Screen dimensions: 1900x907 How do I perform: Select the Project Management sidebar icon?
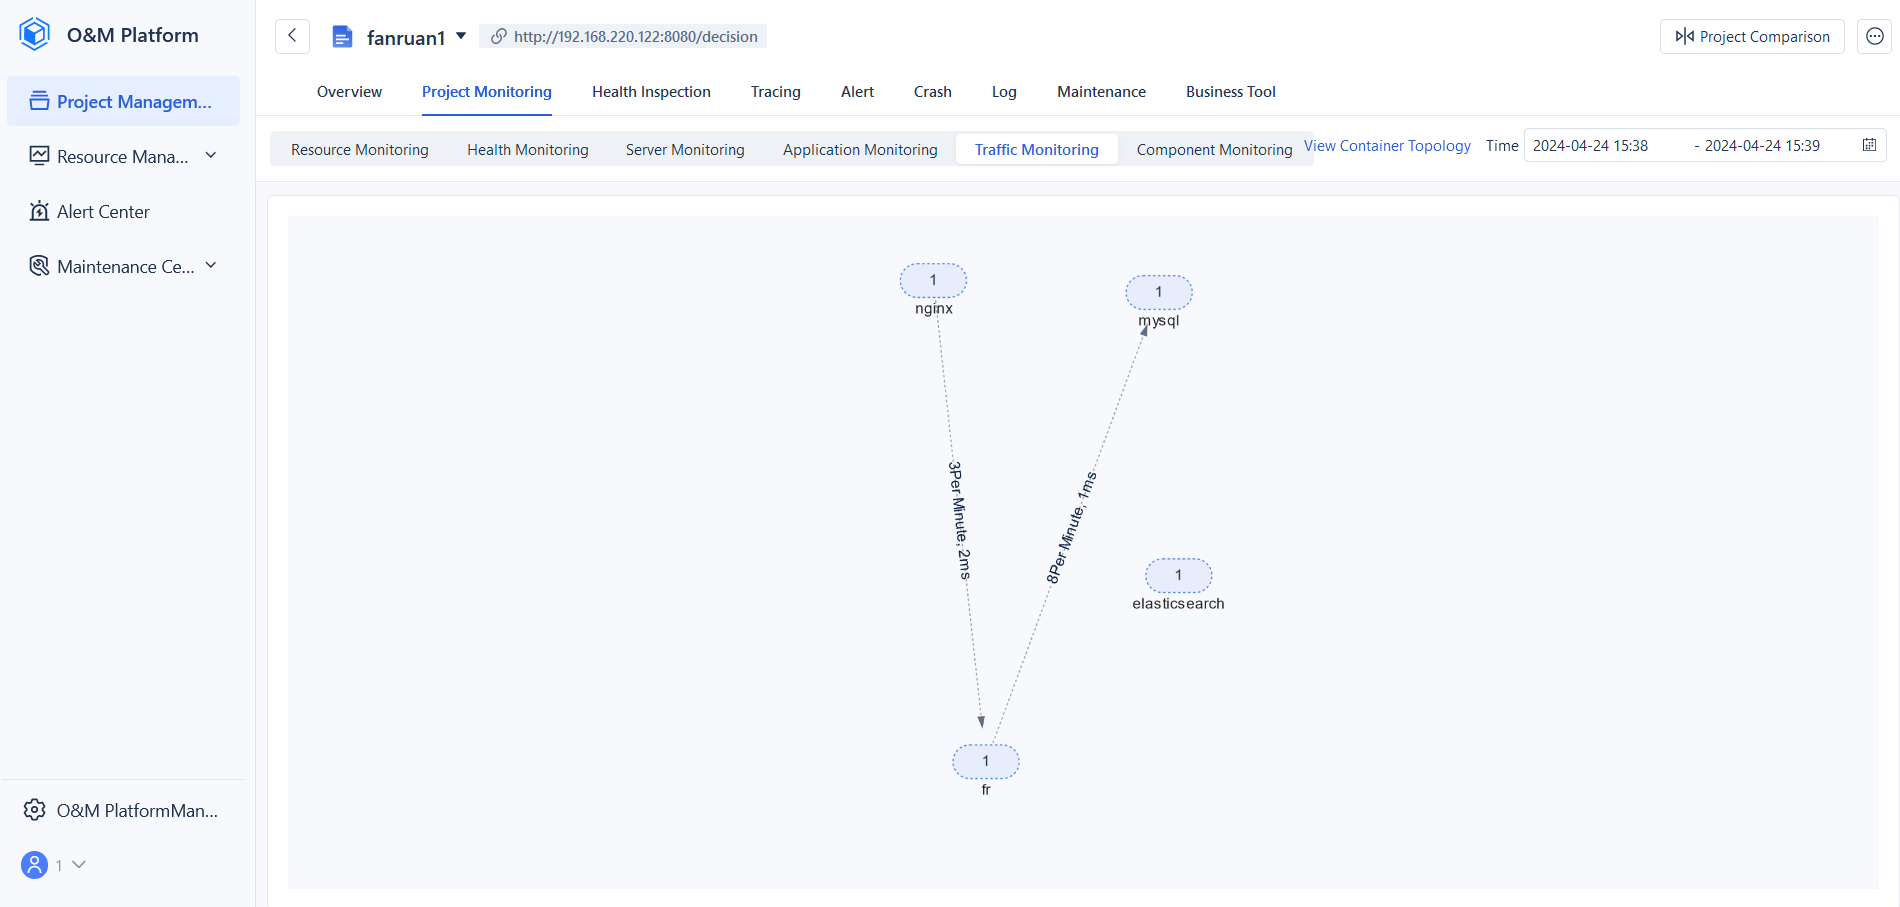coord(38,101)
